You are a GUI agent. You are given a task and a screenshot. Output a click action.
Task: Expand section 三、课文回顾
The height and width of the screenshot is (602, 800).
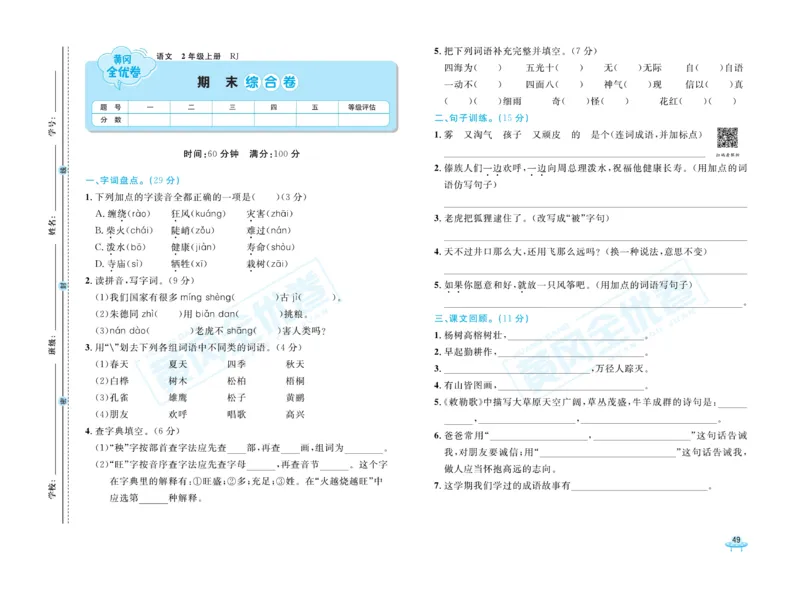452,318
